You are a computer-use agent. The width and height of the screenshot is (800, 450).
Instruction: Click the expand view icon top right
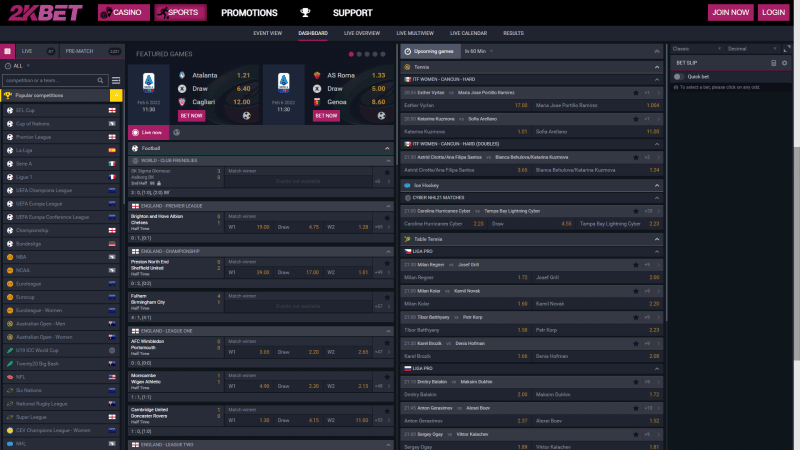click(x=786, y=49)
